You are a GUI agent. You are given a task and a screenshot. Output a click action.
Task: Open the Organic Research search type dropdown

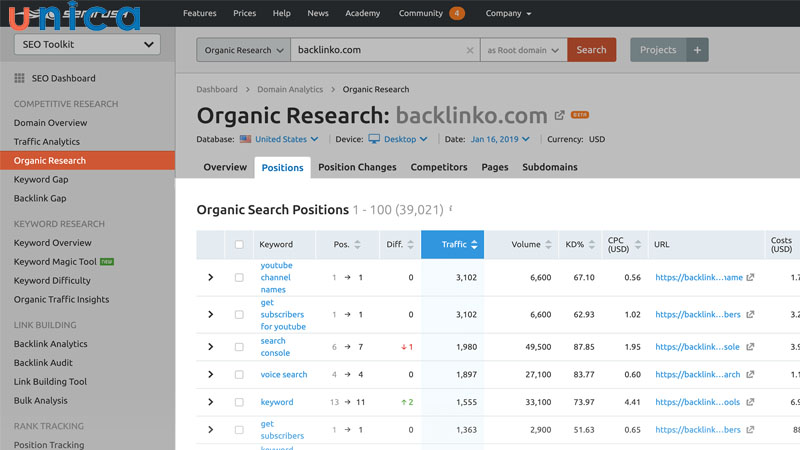click(244, 50)
